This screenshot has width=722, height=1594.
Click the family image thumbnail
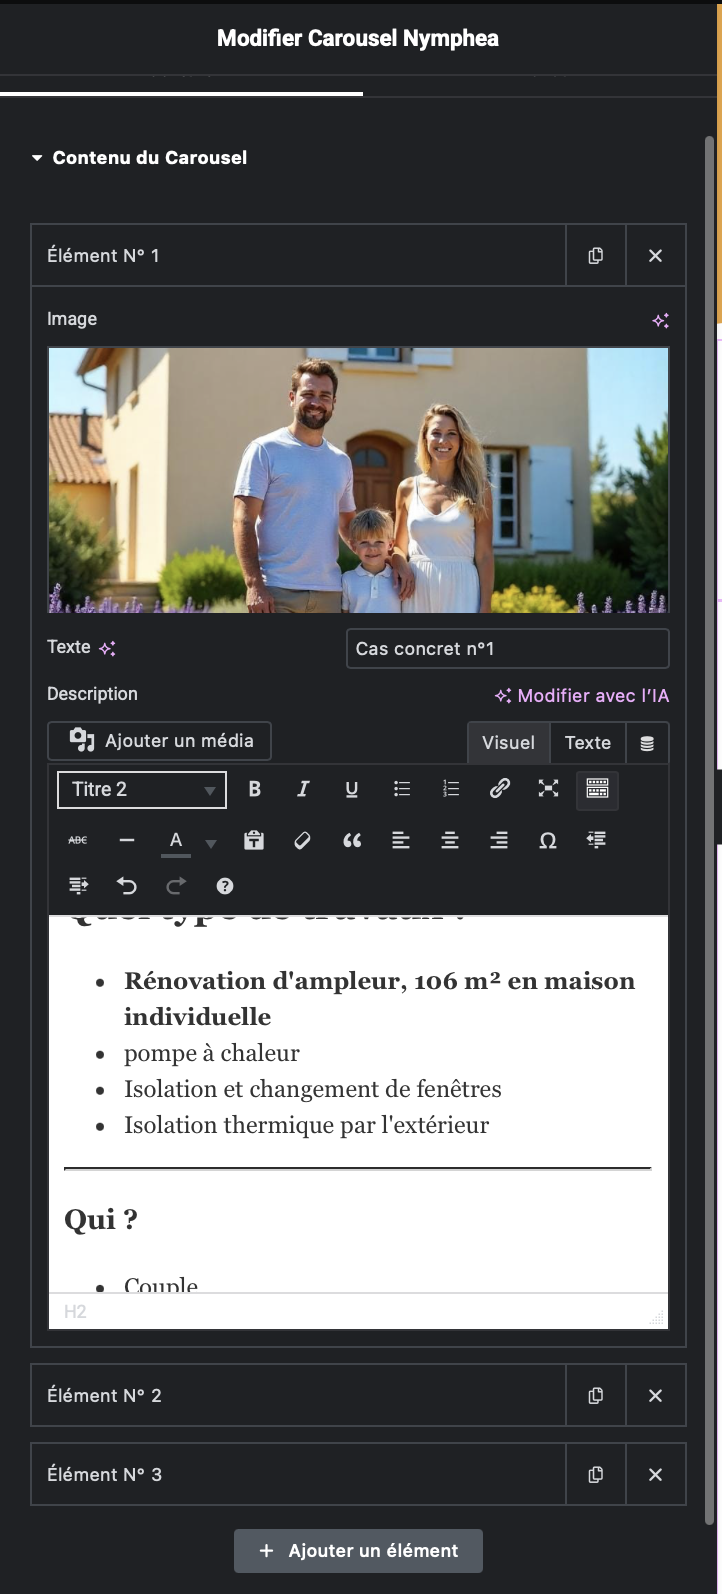(358, 480)
